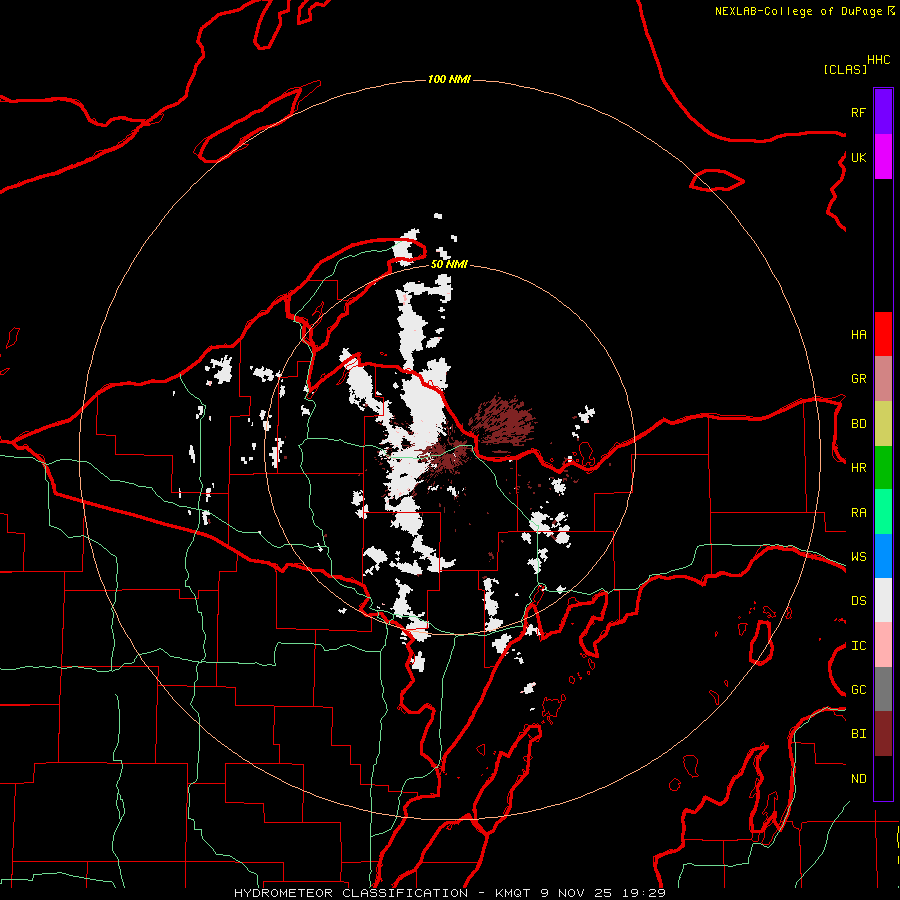The width and height of the screenshot is (900, 900).
Task: Click the 100 NMI range ring label
Action: point(449,79)
